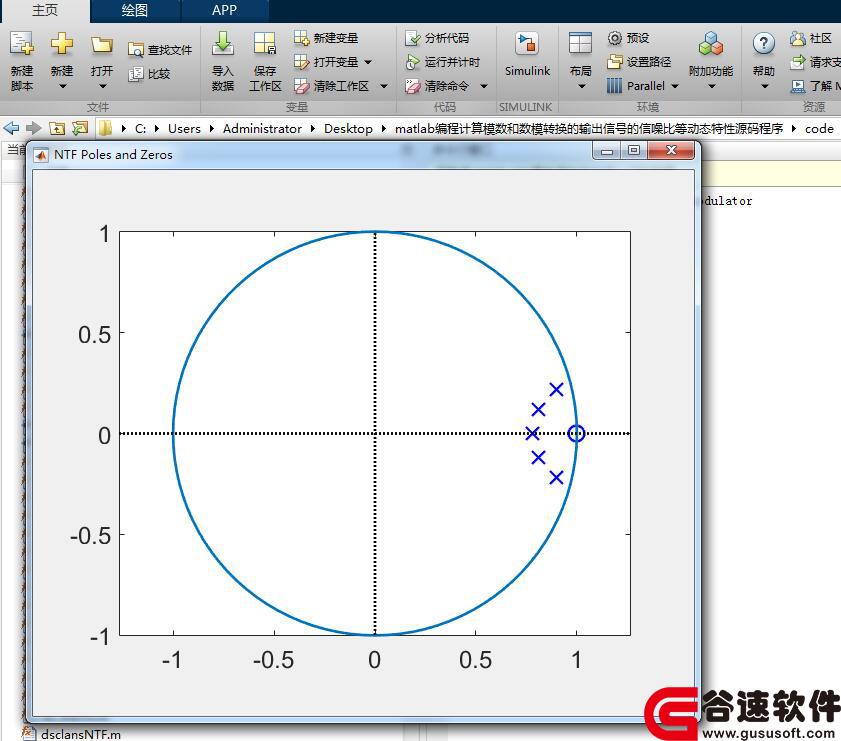Click the New Script (新建脚本) icon
The image size is (841, 741).
point(22,44)
